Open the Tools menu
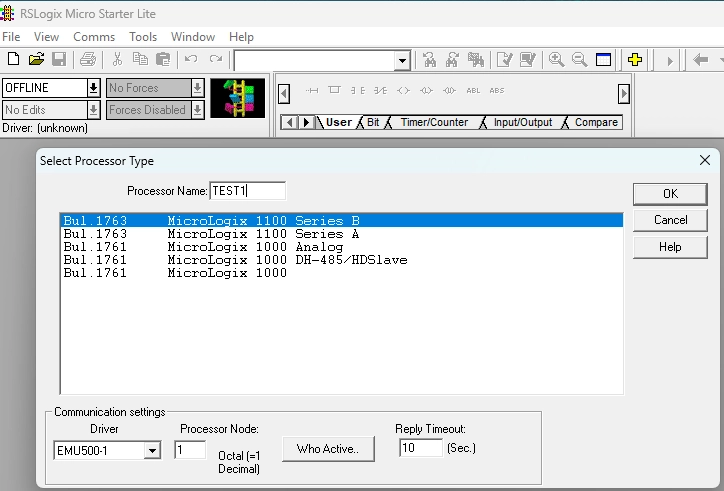Viewport: 724px width, 491px height. coord(143,37)
